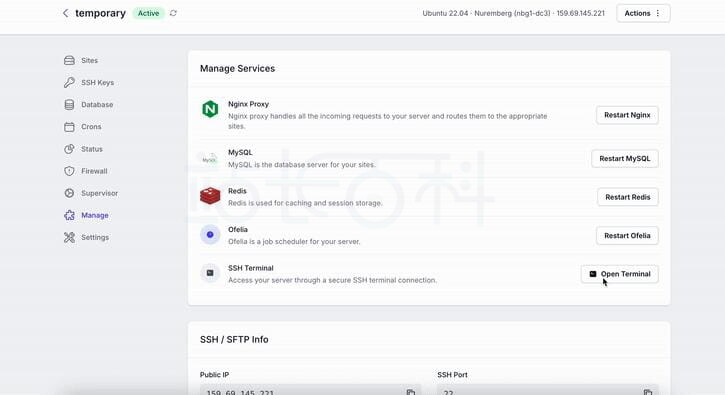
Task: Go to the Database section
Action: (x=97, y=105)
